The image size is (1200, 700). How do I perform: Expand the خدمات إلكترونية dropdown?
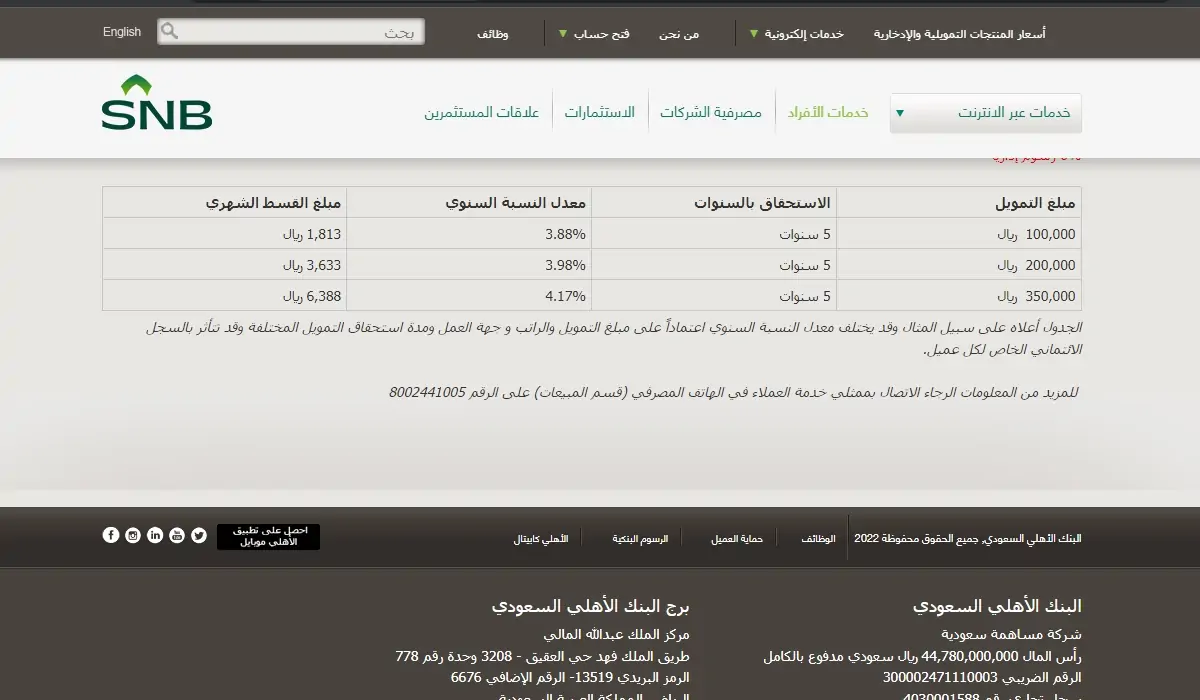pyautogui.click(x=797, y=34)
